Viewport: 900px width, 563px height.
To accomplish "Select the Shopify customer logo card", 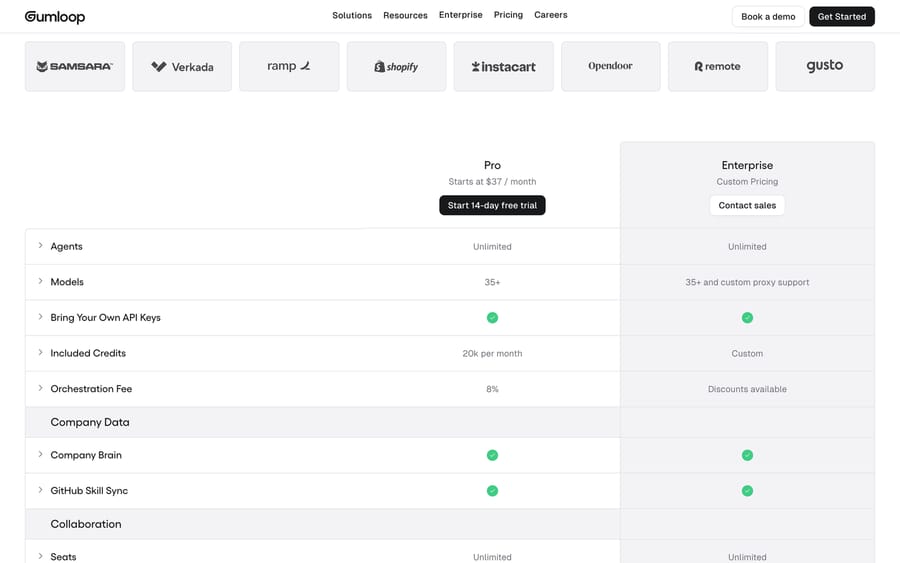I will pyautogui.click(x=396, y=67).
